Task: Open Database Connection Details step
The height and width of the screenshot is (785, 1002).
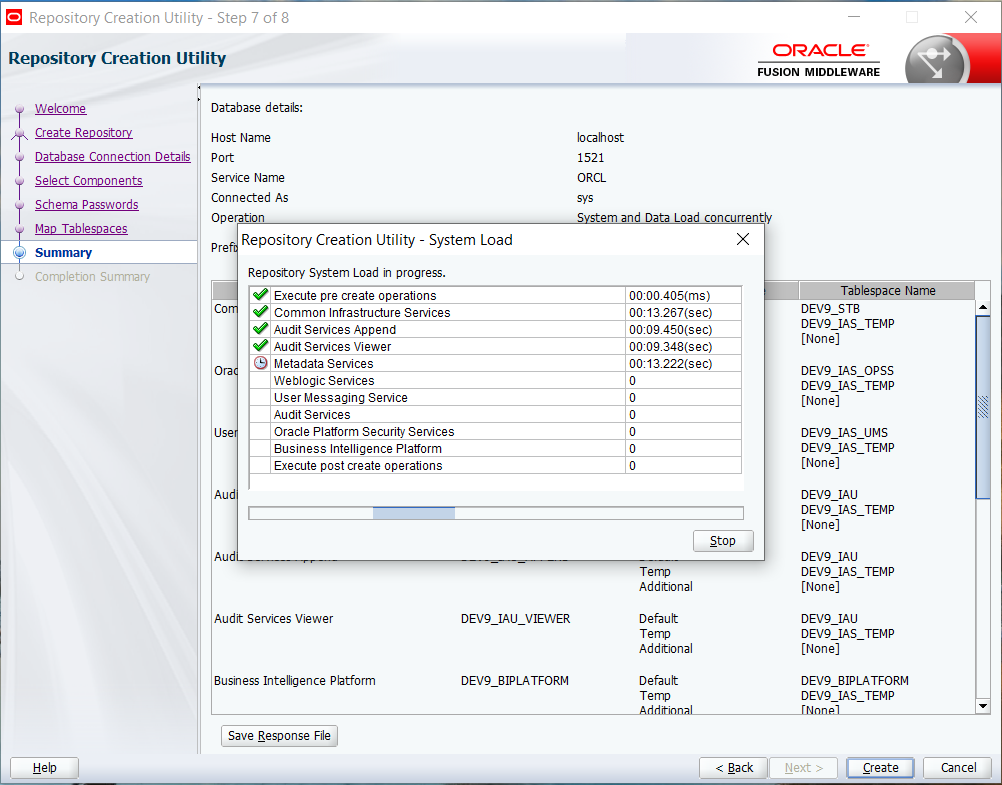Action: pyautogui.click(x=112, y=157)
